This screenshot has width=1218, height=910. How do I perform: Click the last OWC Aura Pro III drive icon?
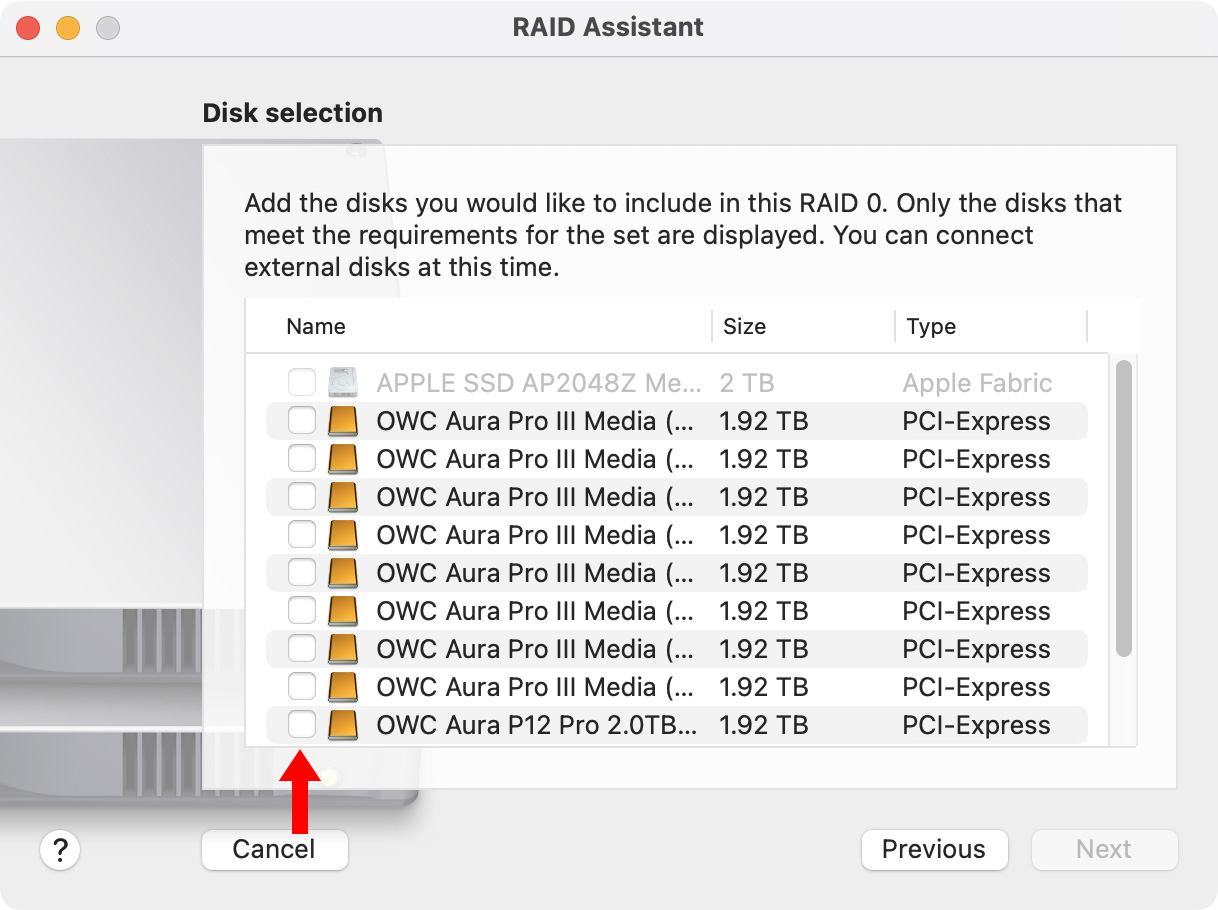[343, 687]
